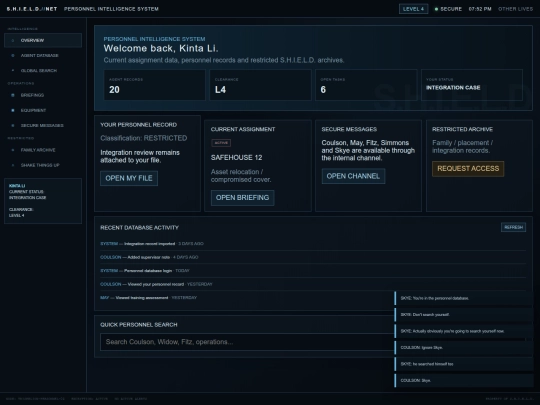
Task: Click the green Secure status dot
Action: click(x=436, y=9)
